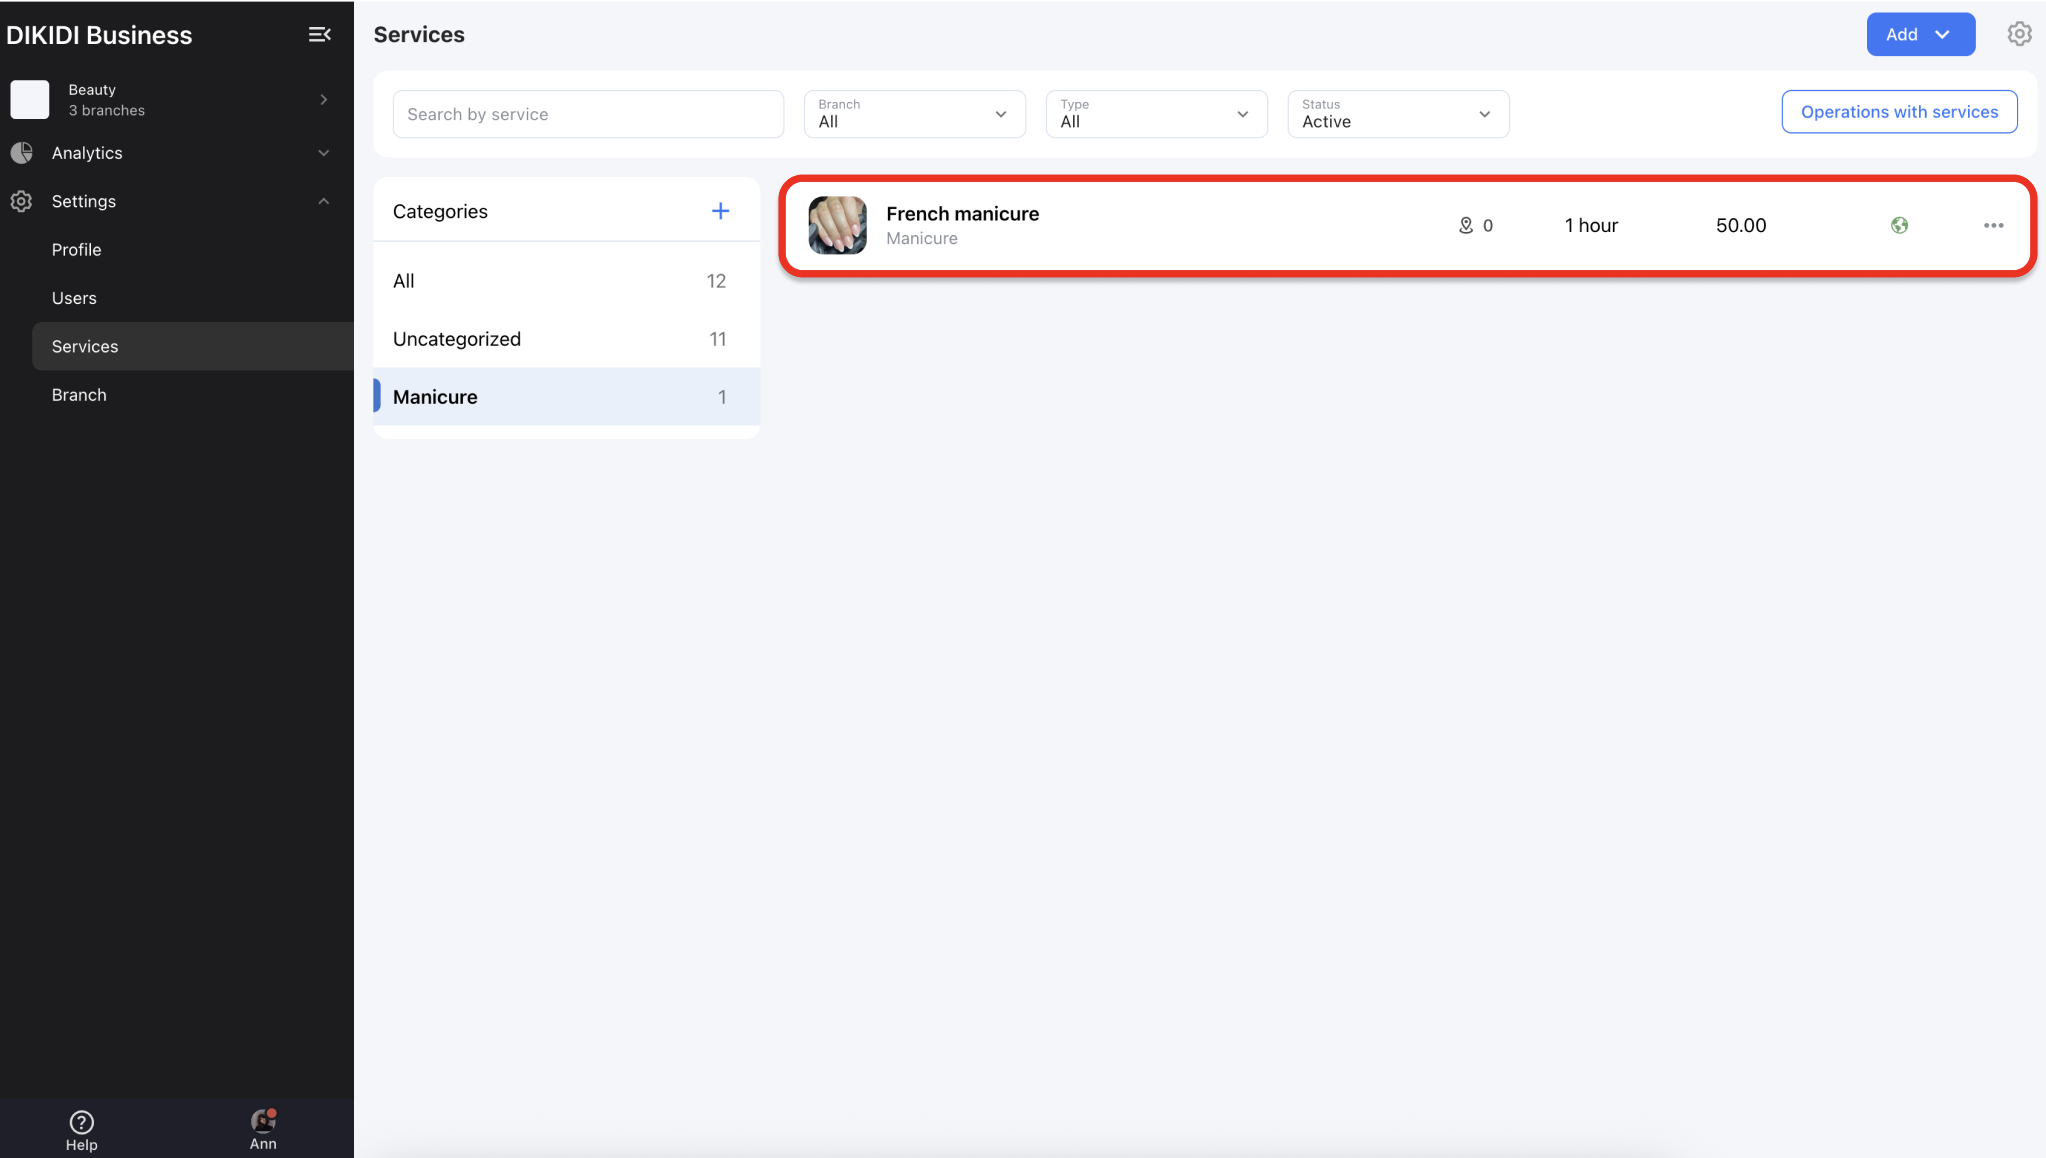Image resolution: width=2046 pixels, height=1158 pixels.
Task: Open the settings gear in top right
Action: pos(2019,34)
